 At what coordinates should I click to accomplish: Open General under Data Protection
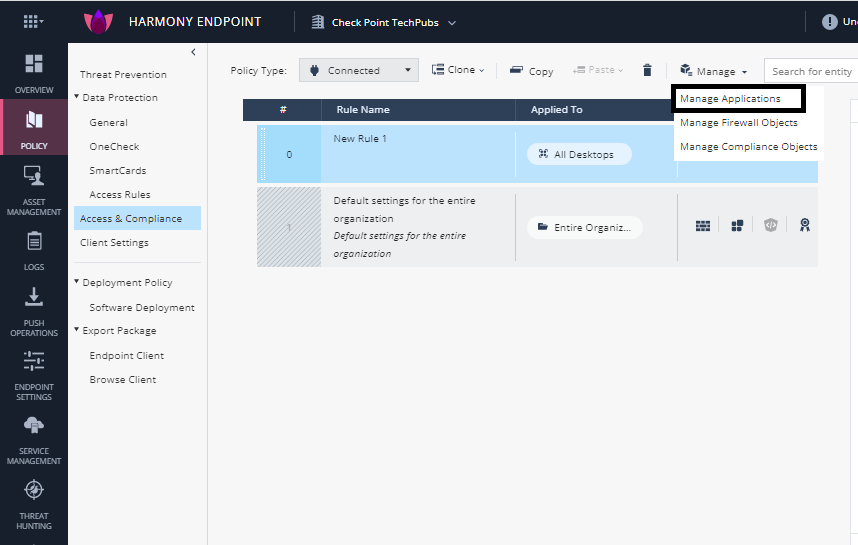point(108,123)
